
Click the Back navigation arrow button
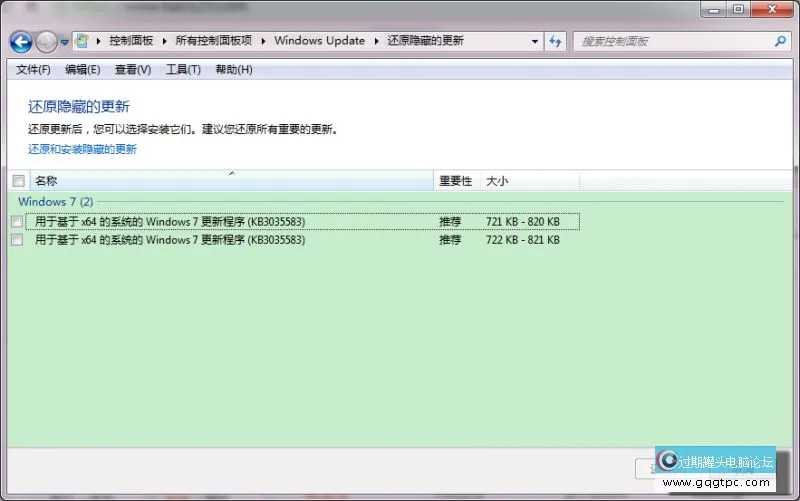pos(21,42)
